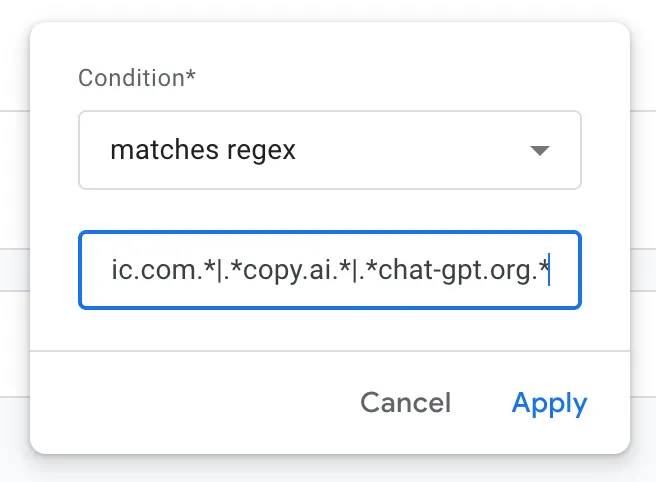Click the Cancel button
656x482 pixels.
tap(406, 403)
